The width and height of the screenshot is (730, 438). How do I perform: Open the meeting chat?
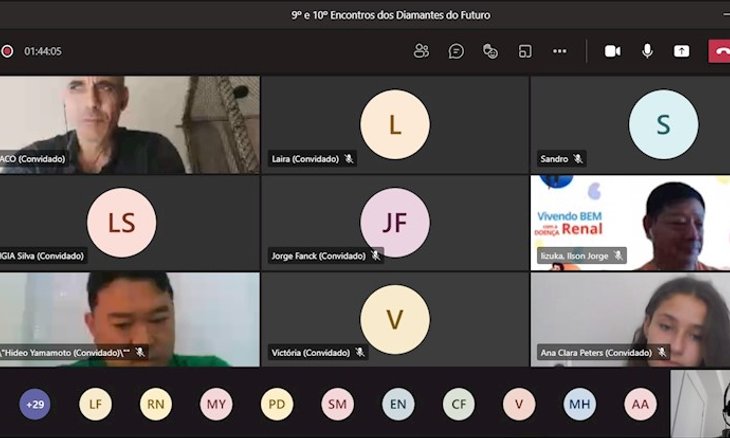click(x=456, y=51)
